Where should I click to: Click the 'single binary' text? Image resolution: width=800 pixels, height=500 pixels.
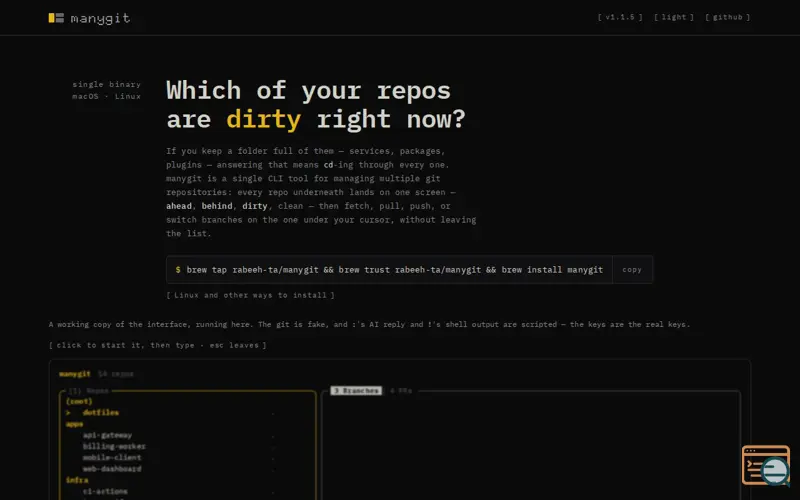coord(107,84)
